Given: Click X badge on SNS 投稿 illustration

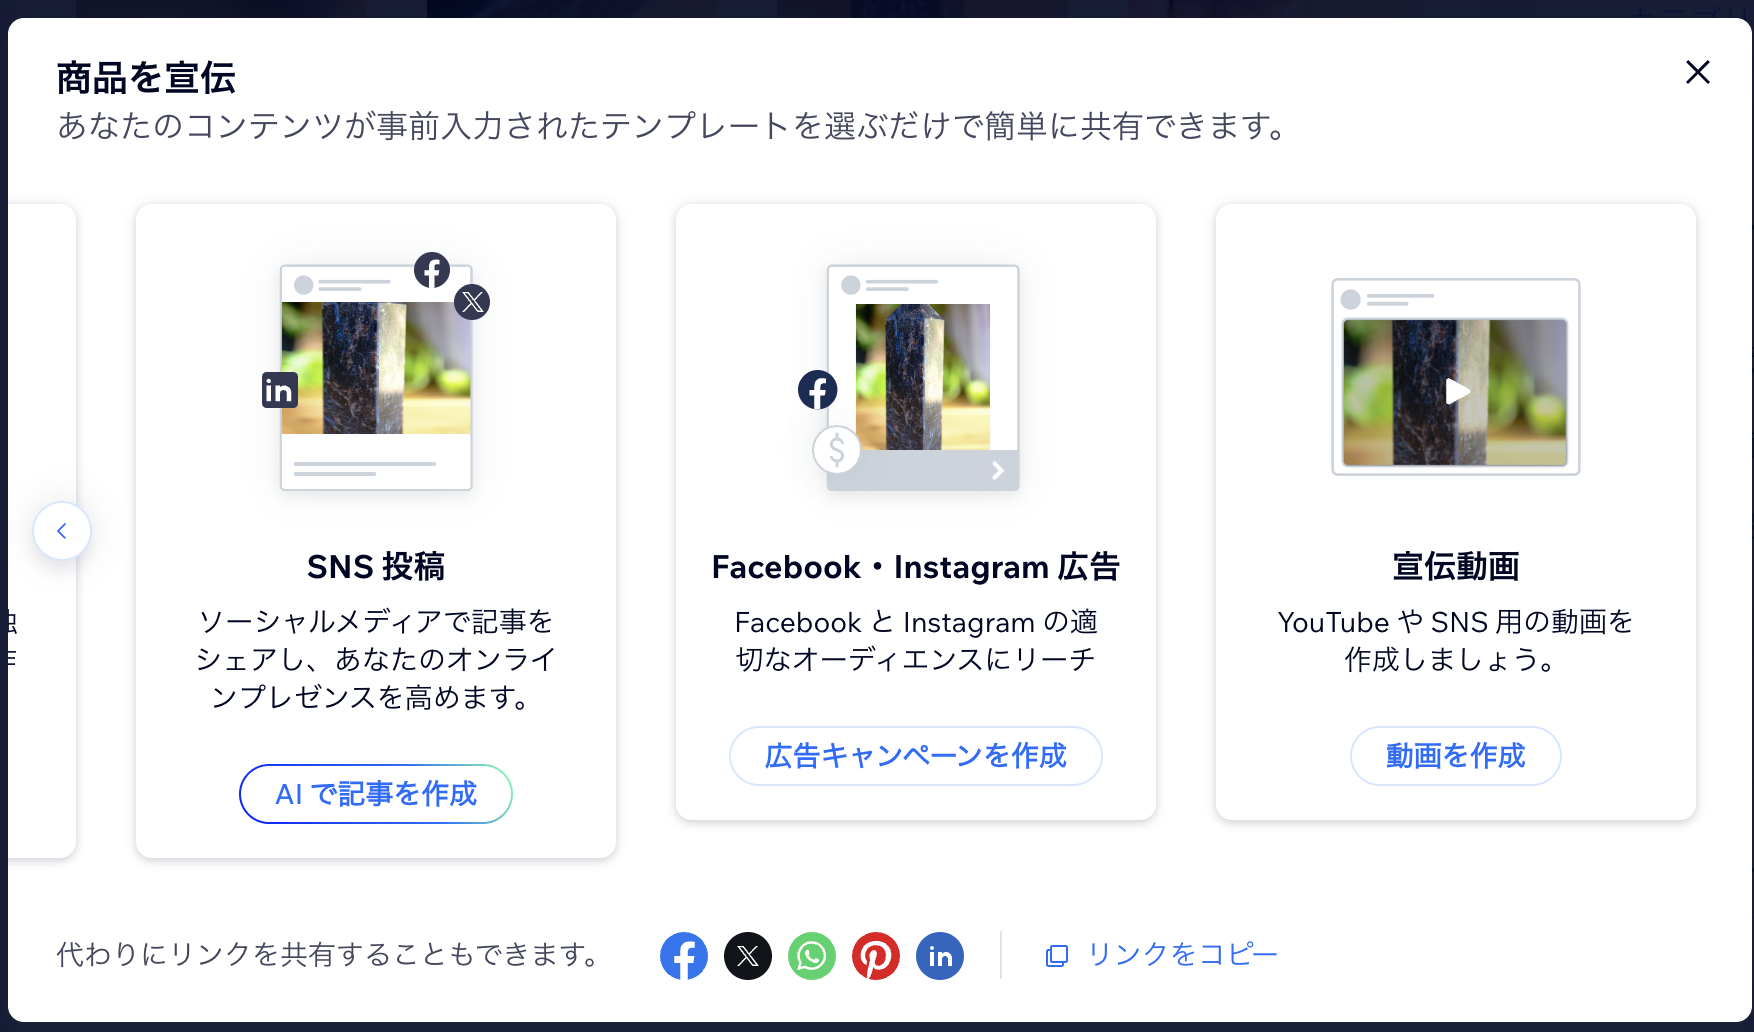Looking at the screenshot, I should tap(472, 302).
